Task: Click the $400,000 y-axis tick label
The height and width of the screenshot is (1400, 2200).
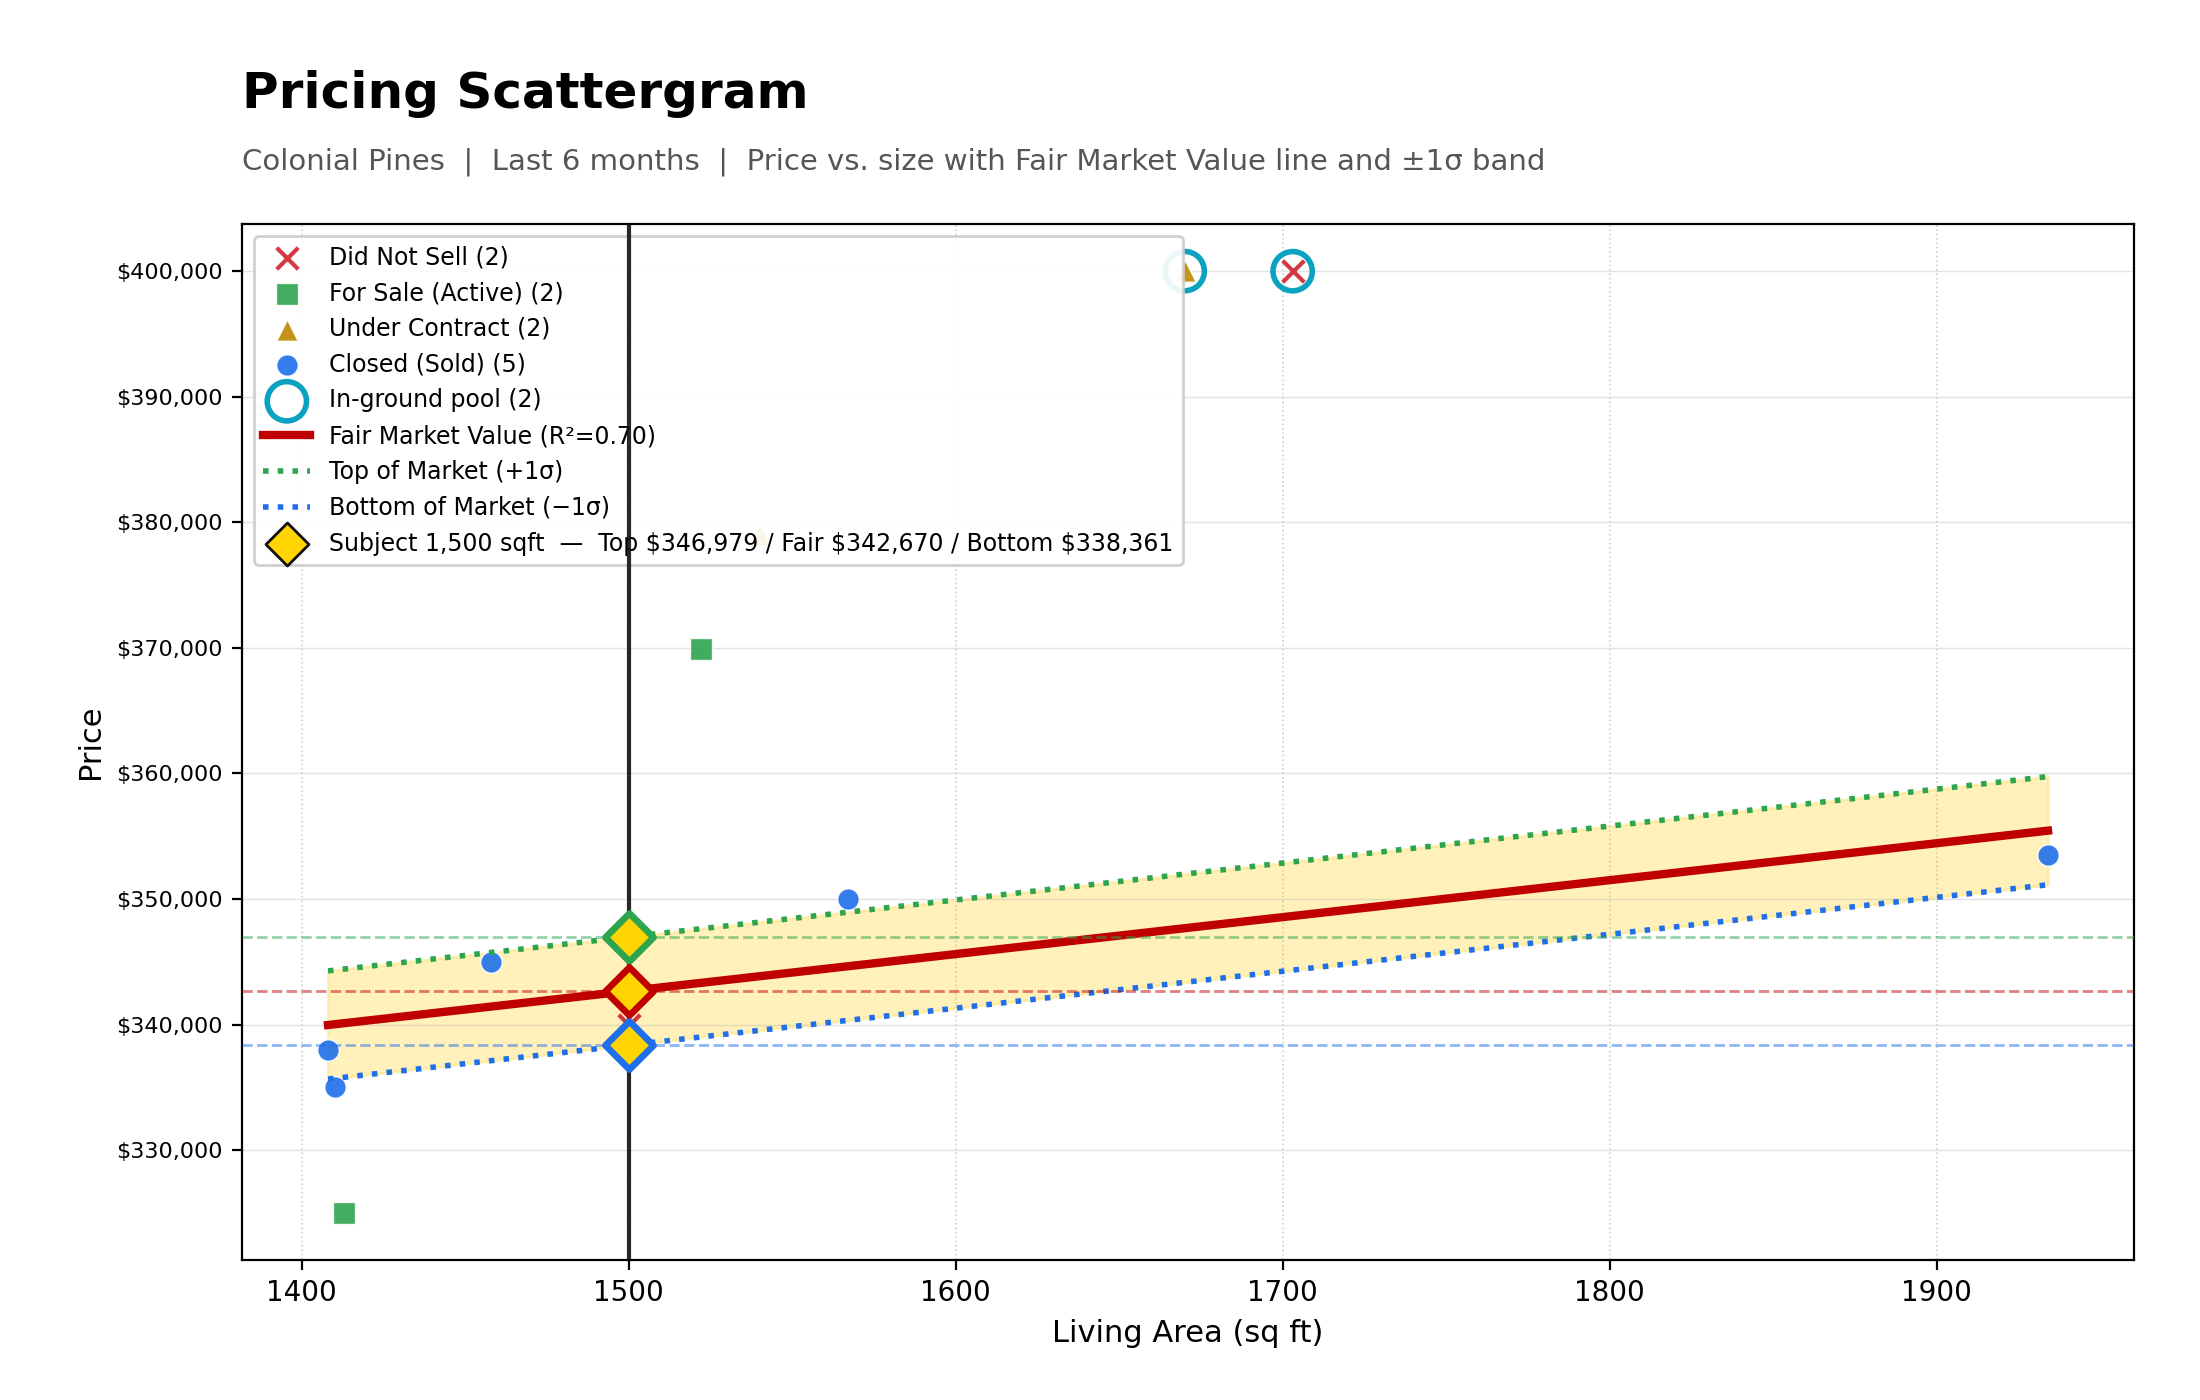Action: coord(170,272)
